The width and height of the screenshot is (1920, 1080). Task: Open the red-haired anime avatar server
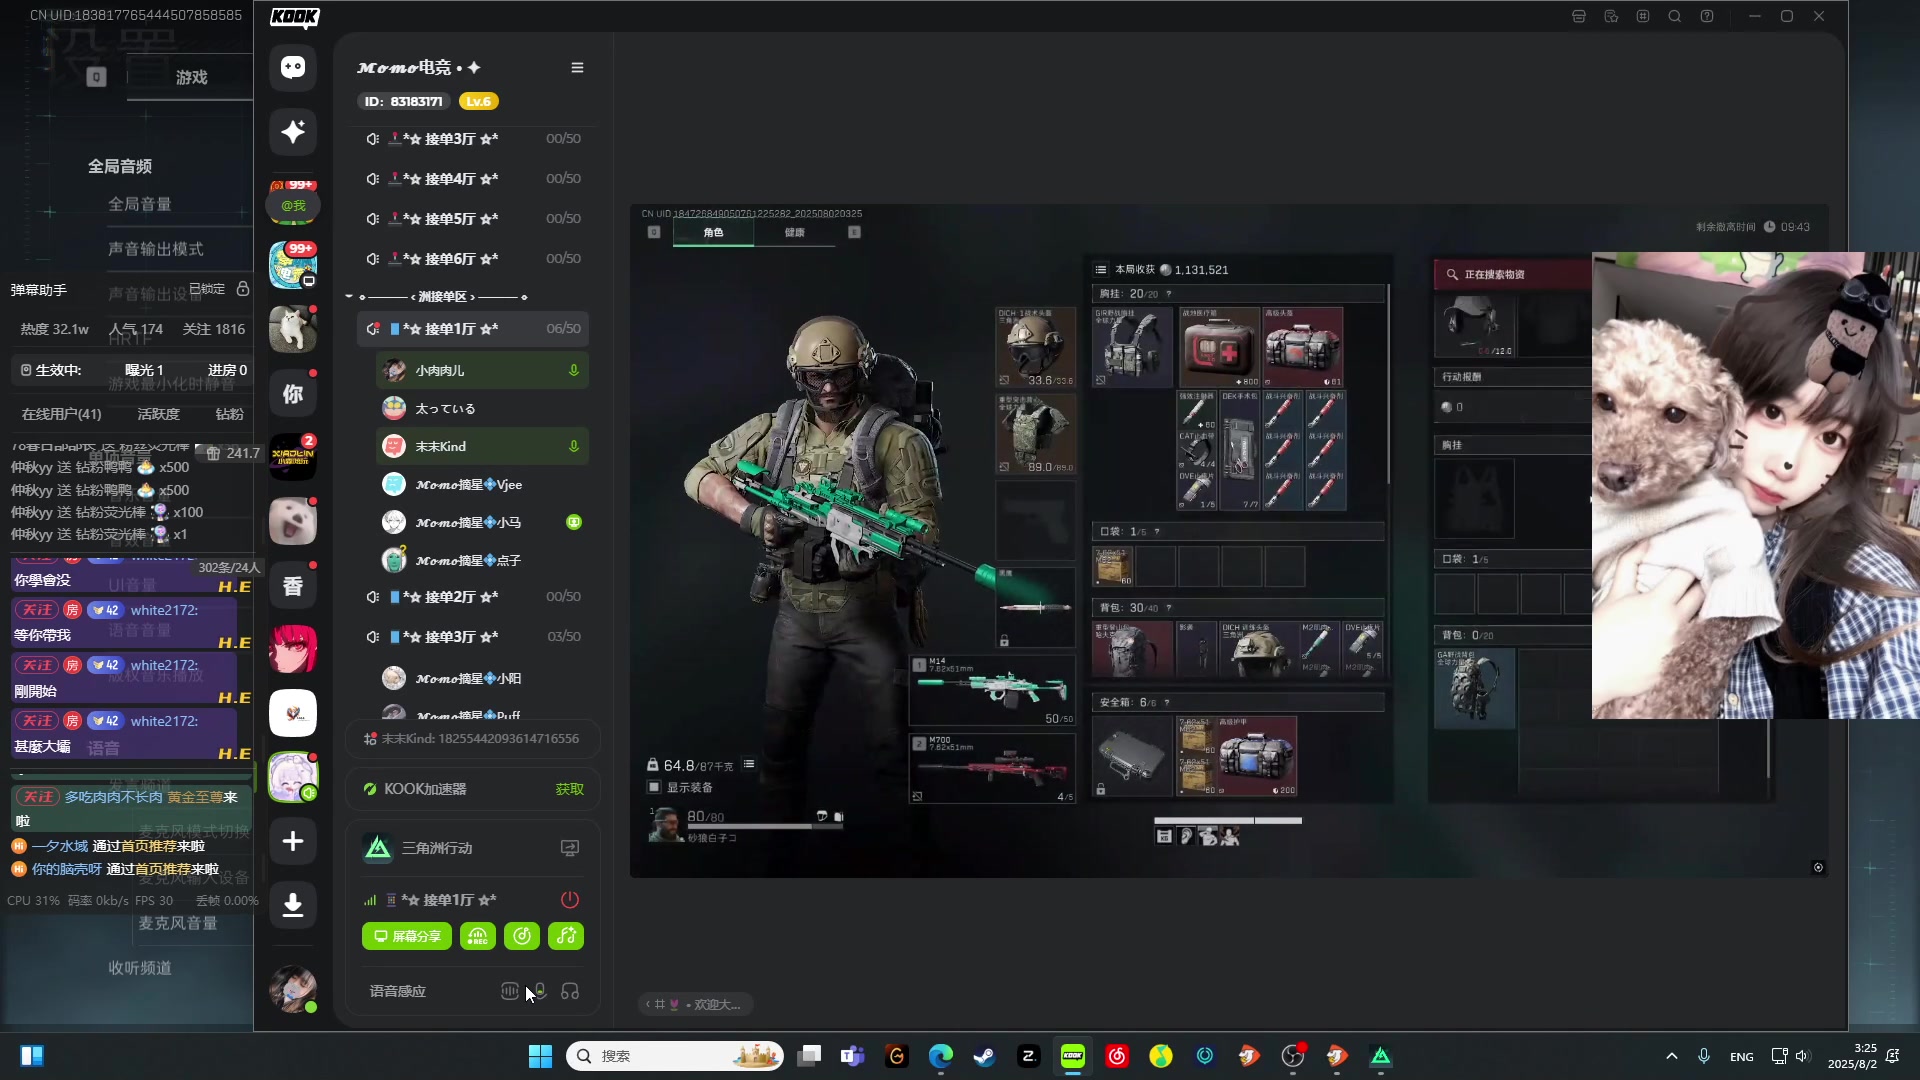[x=293, y=650]
